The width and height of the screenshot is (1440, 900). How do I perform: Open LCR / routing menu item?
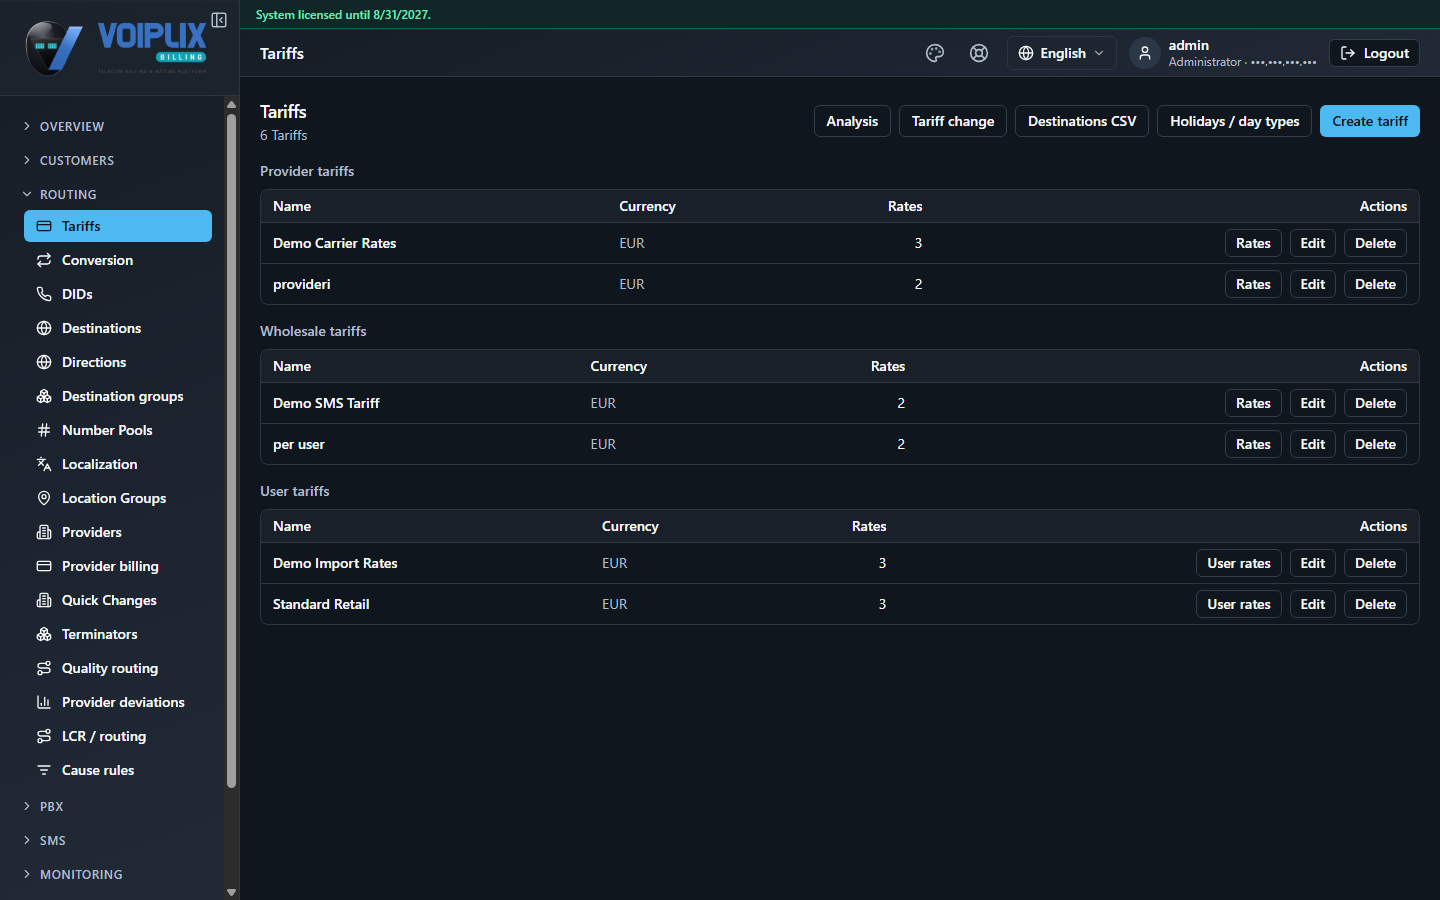(118, 736)
